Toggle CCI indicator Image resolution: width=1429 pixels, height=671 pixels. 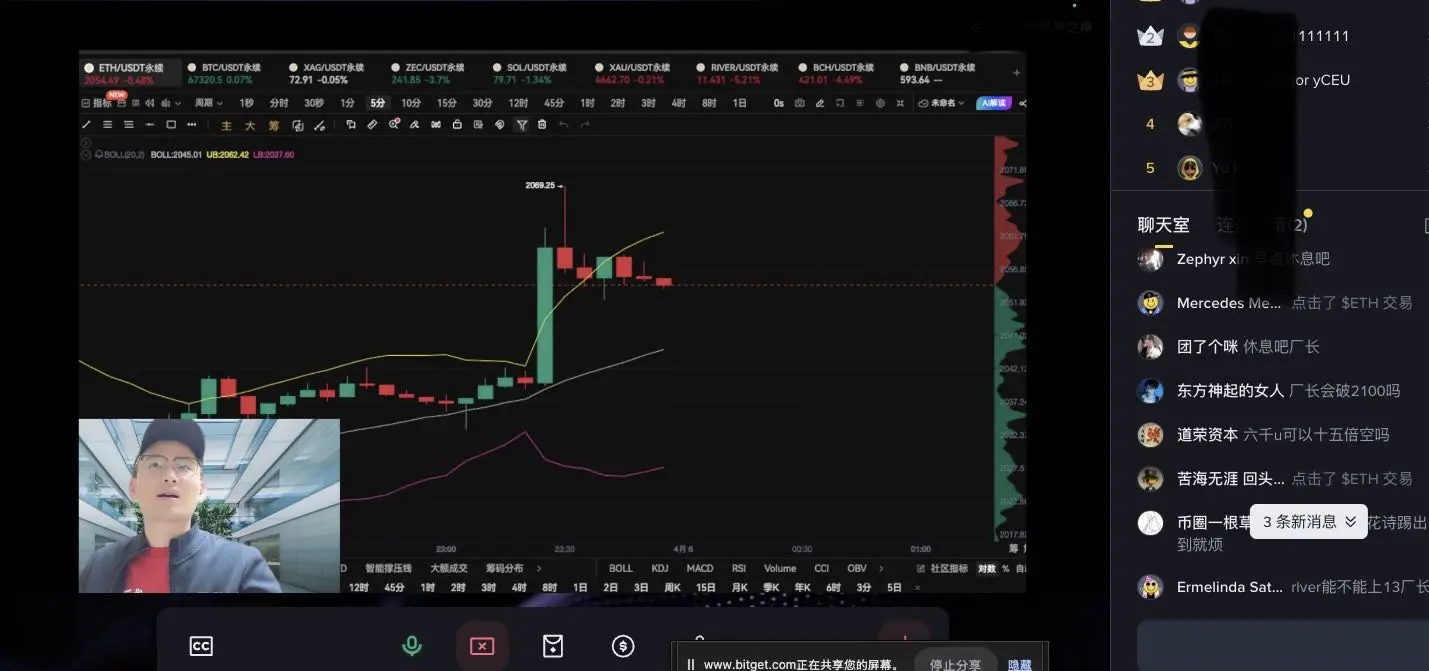tap(821, 568)
